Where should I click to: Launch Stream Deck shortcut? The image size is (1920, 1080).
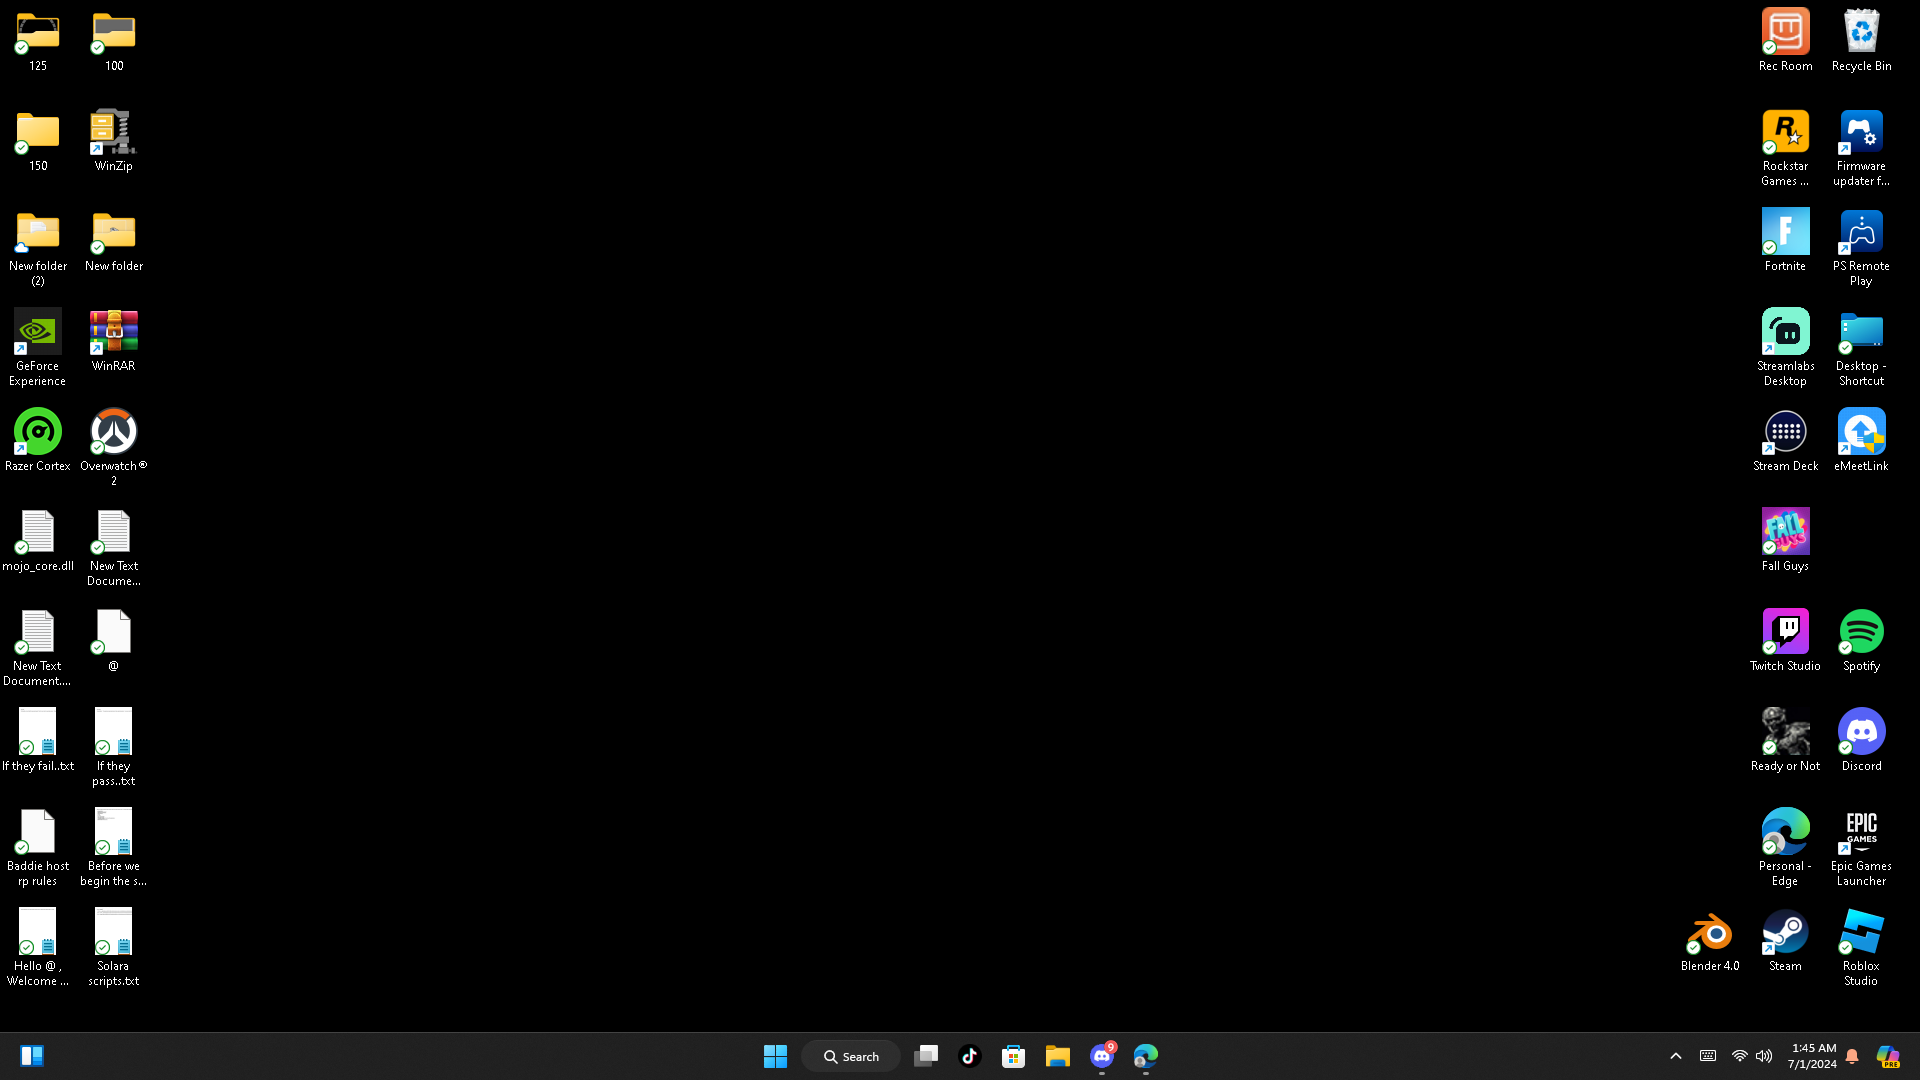1785,440
